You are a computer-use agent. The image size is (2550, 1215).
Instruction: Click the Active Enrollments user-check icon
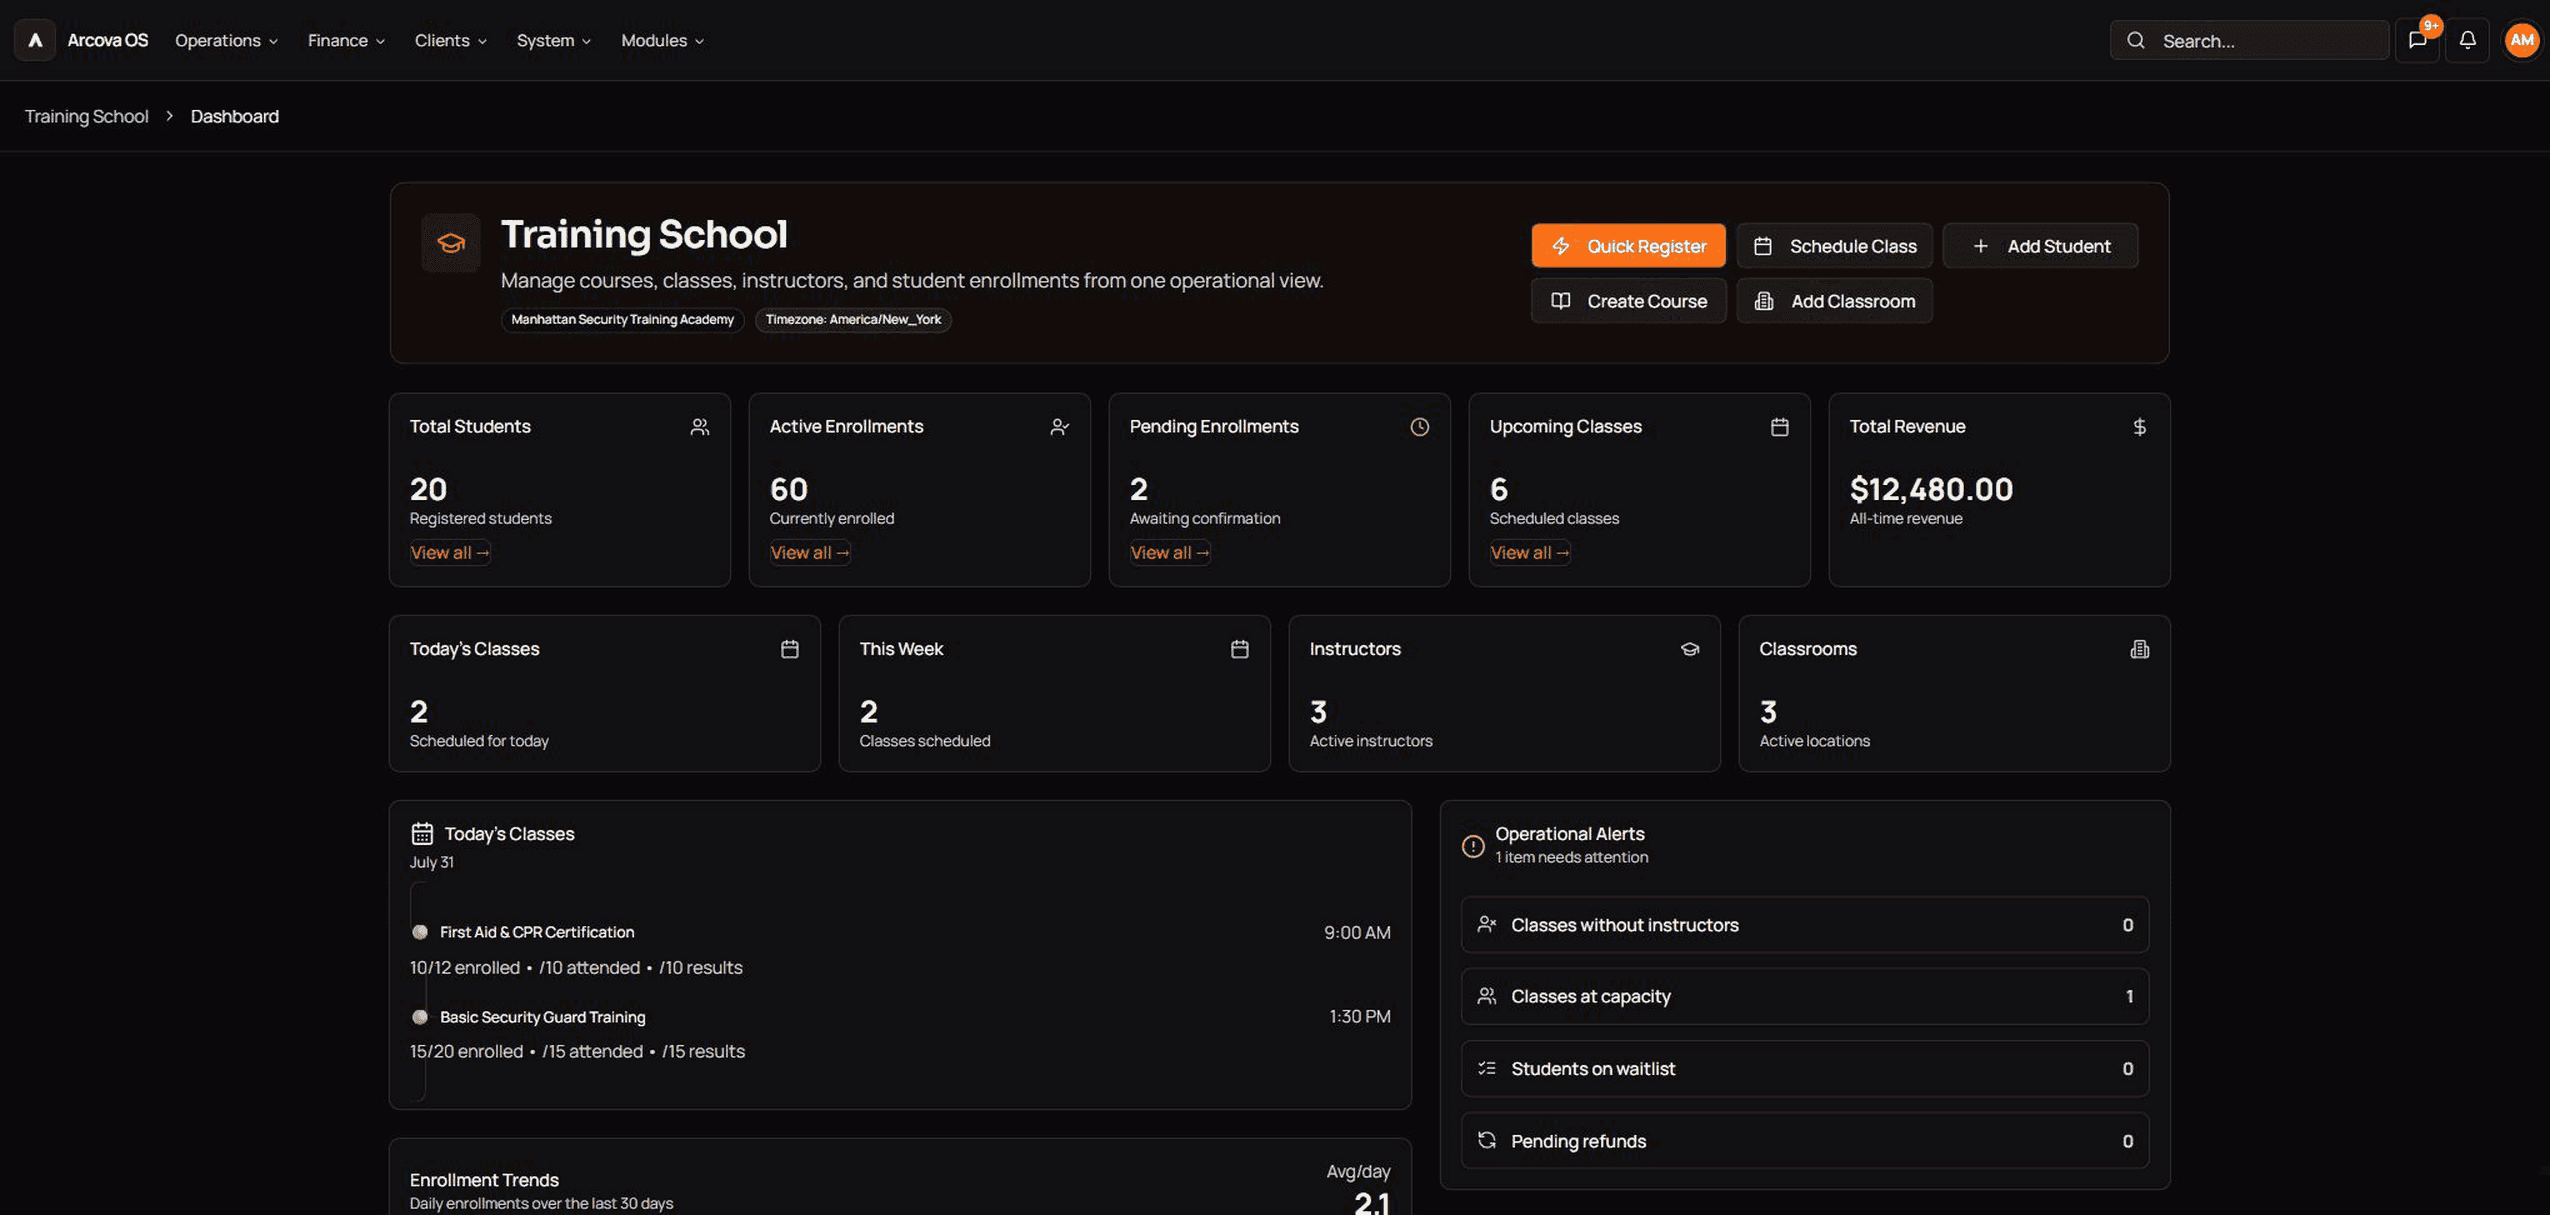(1060, 427)
